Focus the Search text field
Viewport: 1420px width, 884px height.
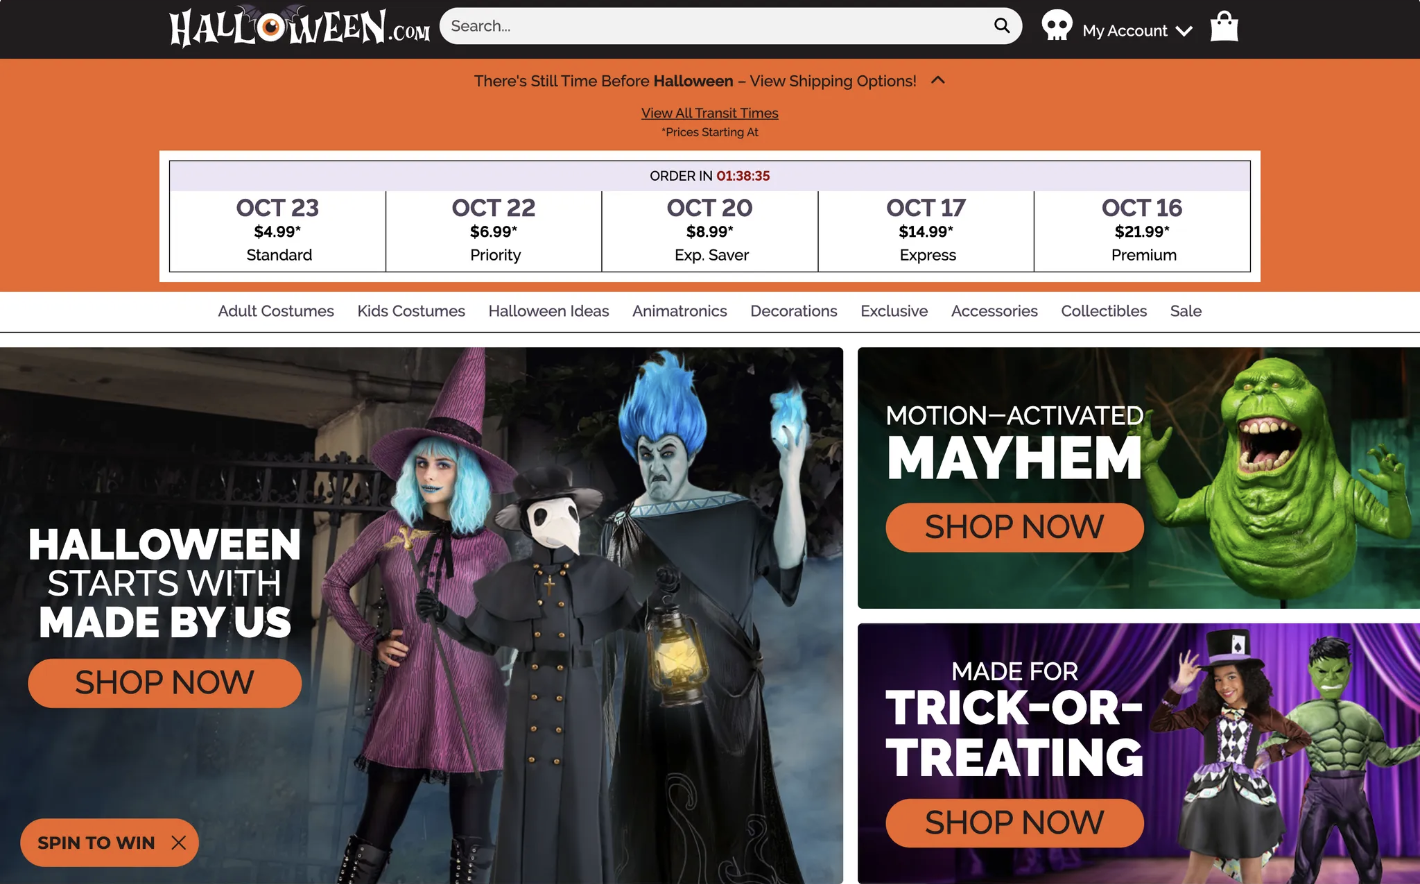[717, 26]
